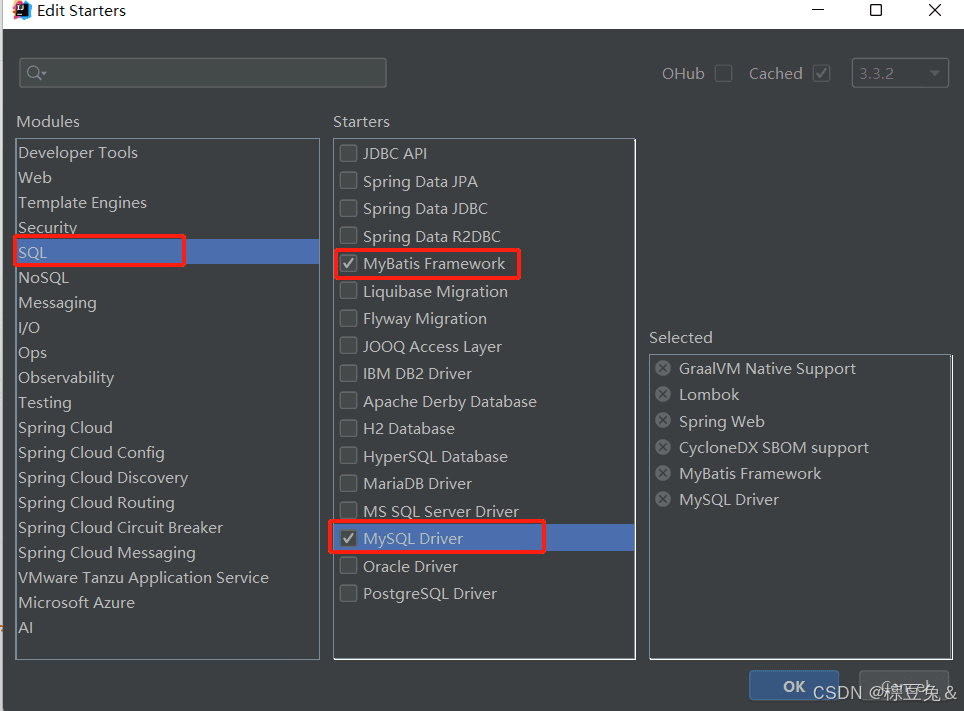Choose the Microsoft Azure module
The width and height of the screenshot is (964, 711).
pyautogui.click(x=167, y=603)
